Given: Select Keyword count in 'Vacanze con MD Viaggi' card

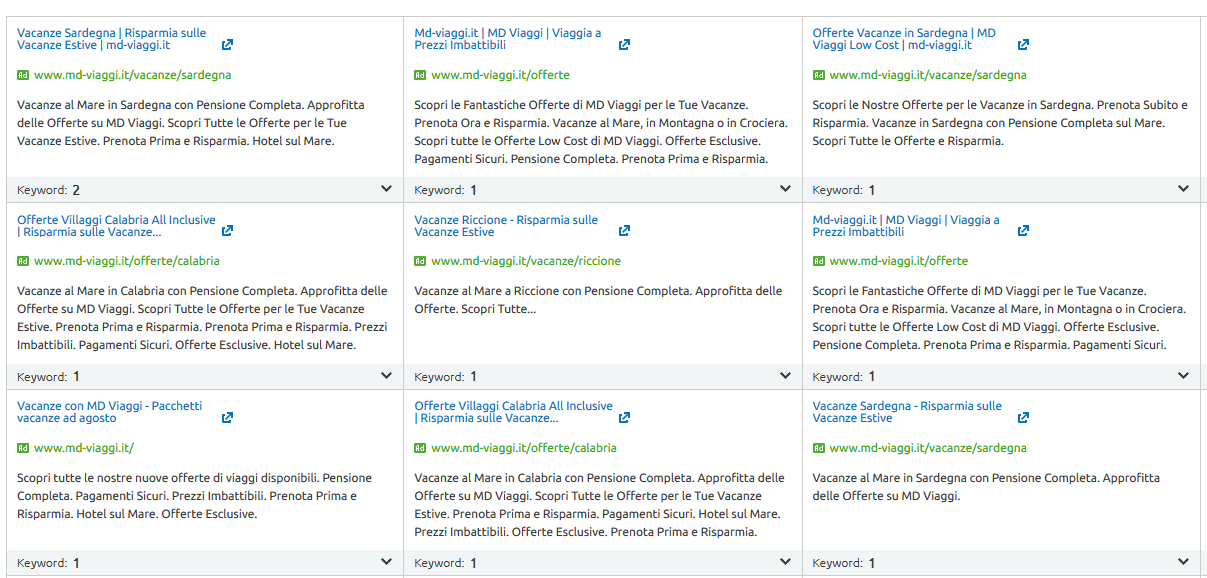Looking at the screenshot, I should point(76,563).
